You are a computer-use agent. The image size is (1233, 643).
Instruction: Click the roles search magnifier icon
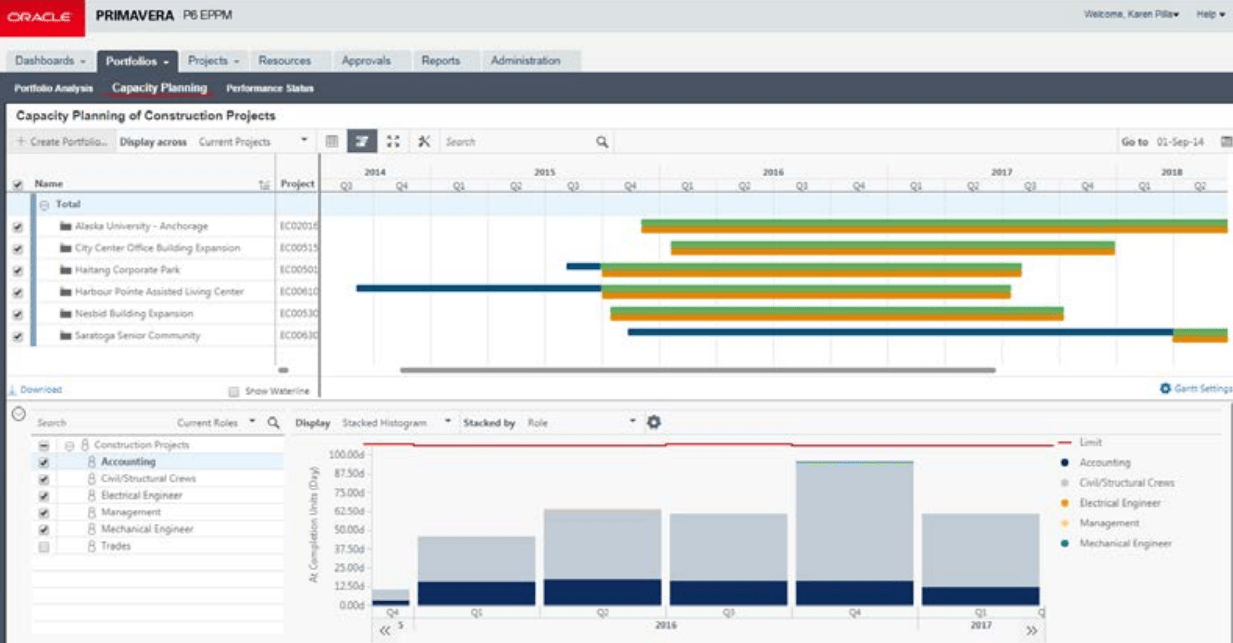(274, 423)
